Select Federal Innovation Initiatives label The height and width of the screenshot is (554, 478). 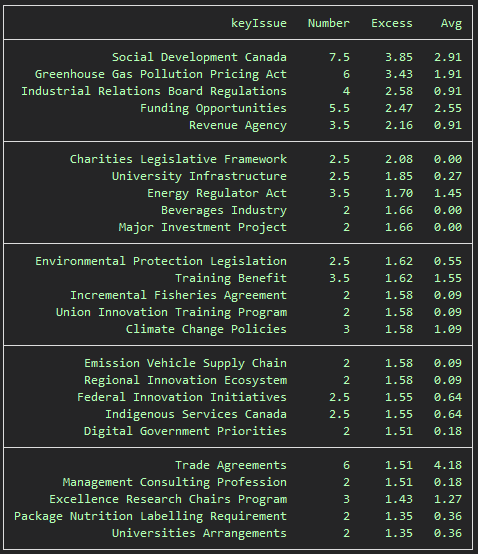click(x=182, y=397)
